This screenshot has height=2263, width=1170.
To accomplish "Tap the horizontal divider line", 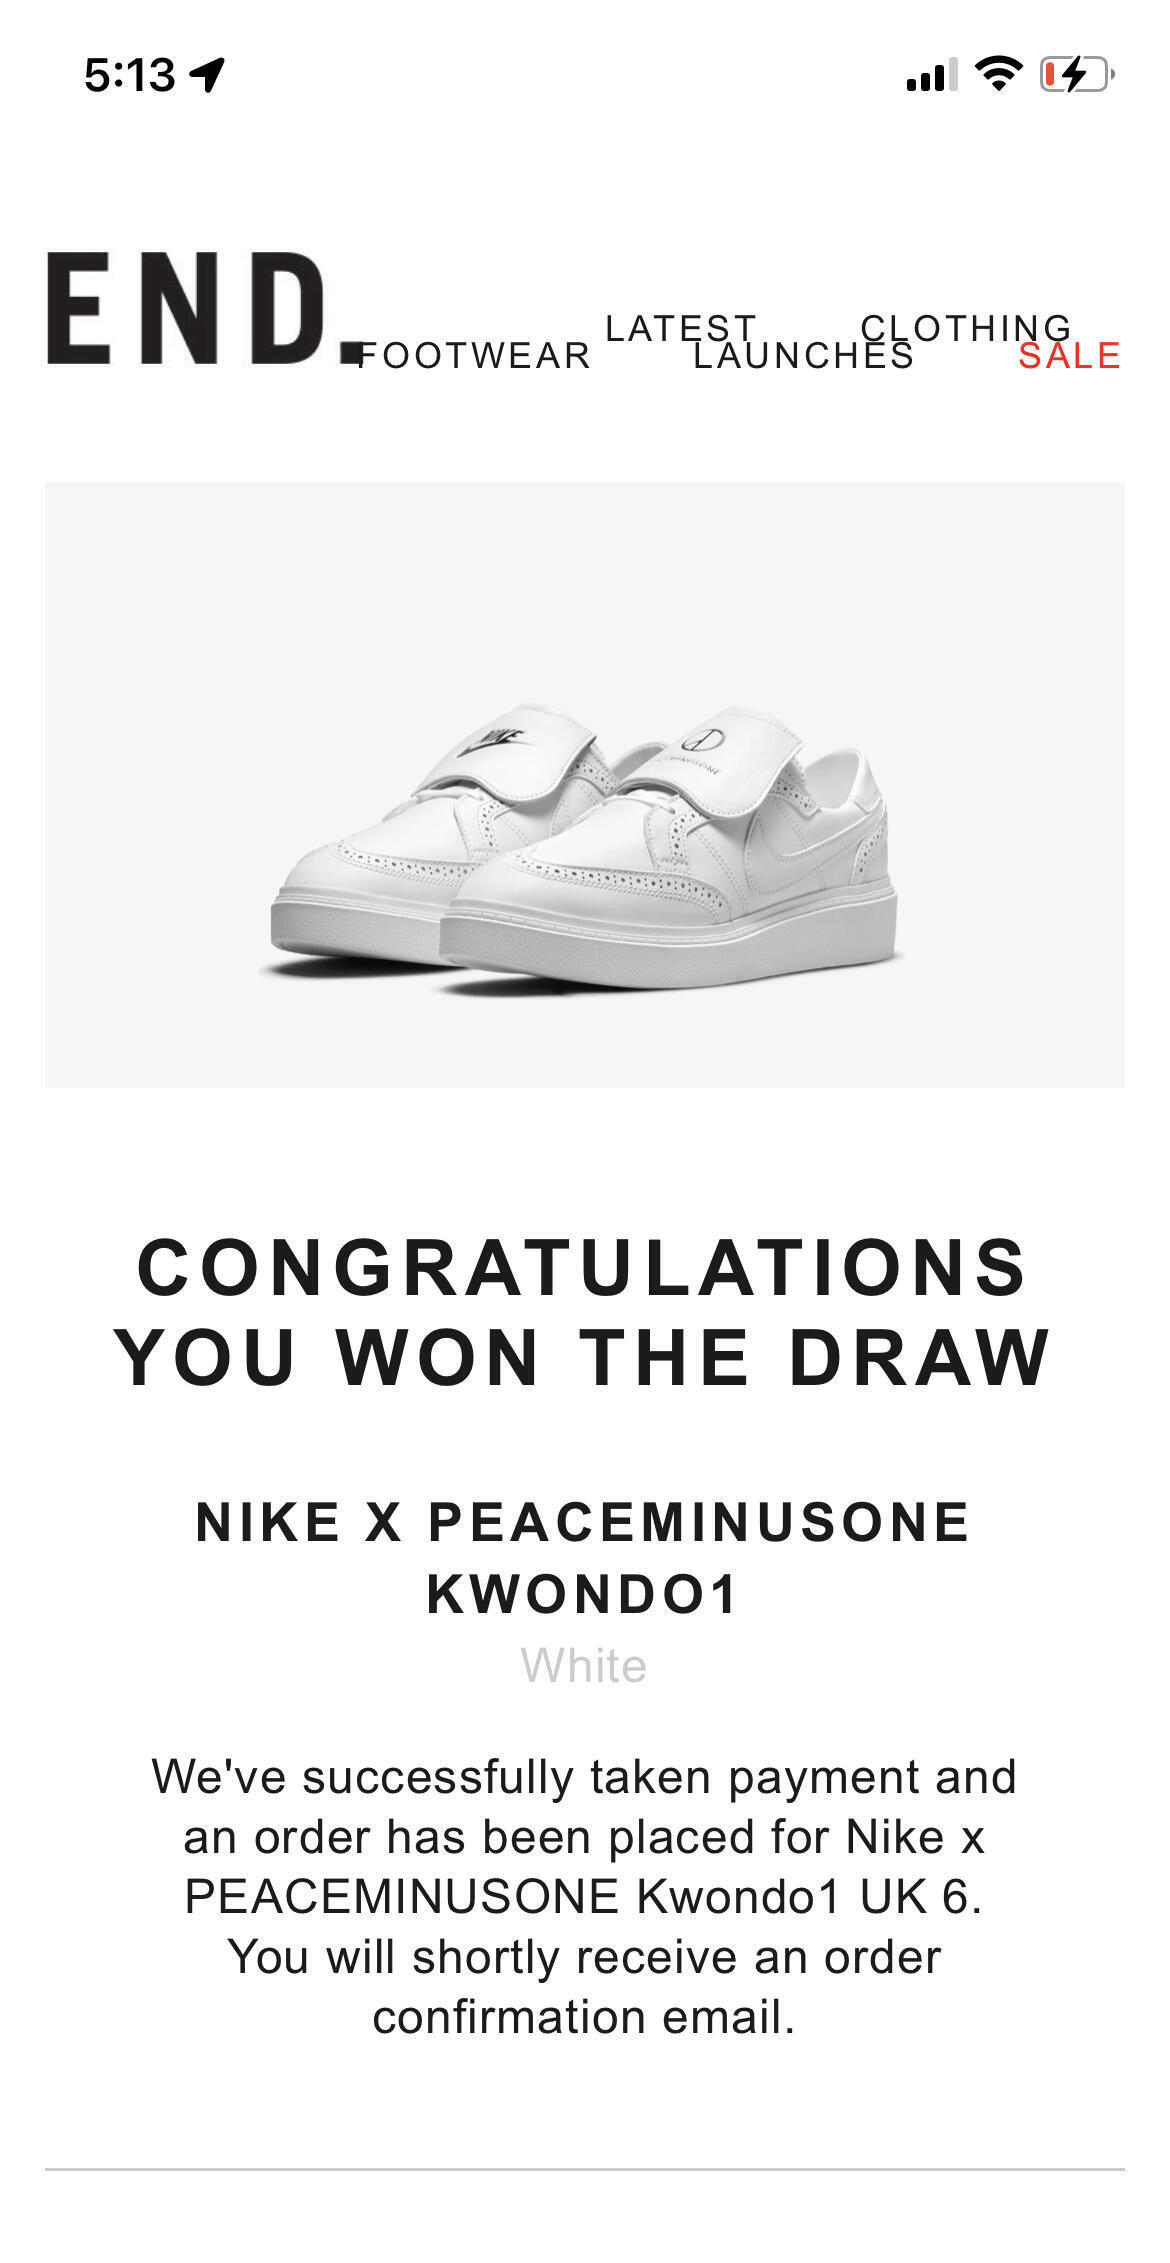I will pyautogui.click(x=585, y=2169).
